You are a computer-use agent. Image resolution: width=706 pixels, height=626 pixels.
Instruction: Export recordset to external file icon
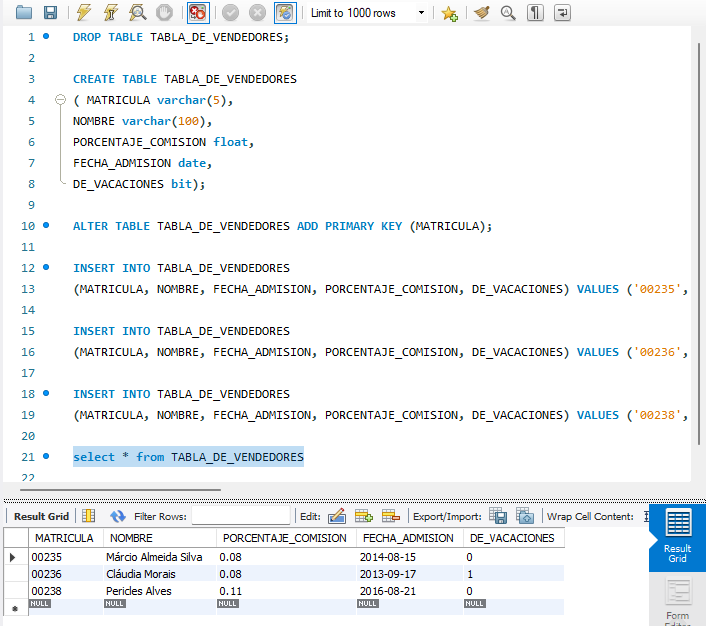click(498, 516)
